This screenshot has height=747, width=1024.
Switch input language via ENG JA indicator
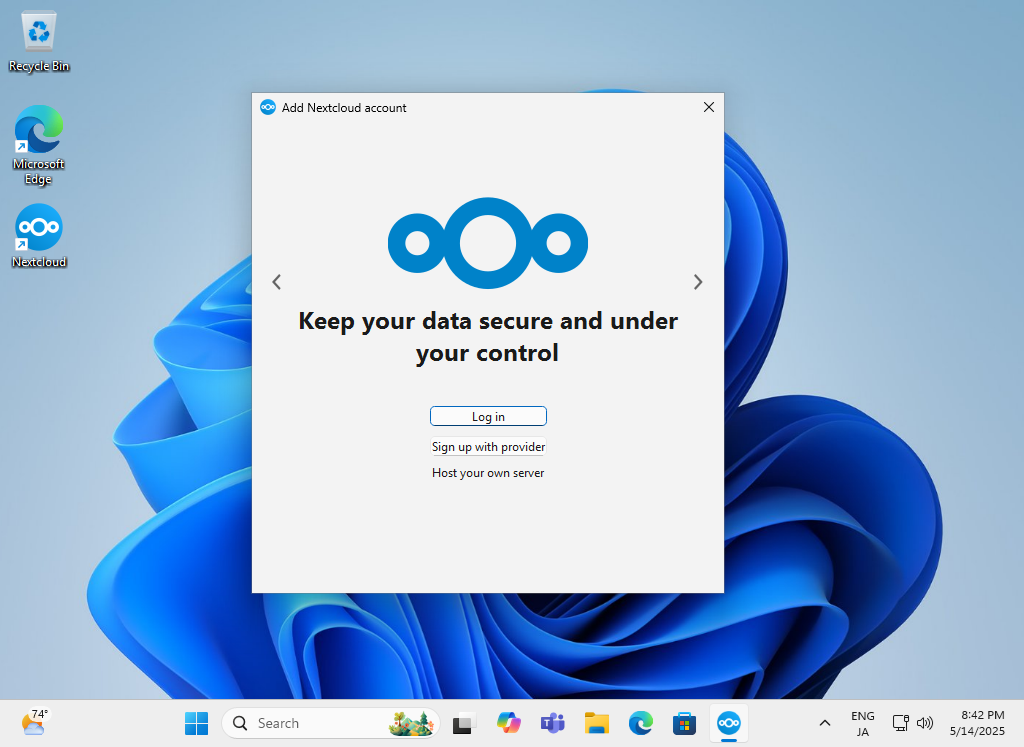(862, 722)
